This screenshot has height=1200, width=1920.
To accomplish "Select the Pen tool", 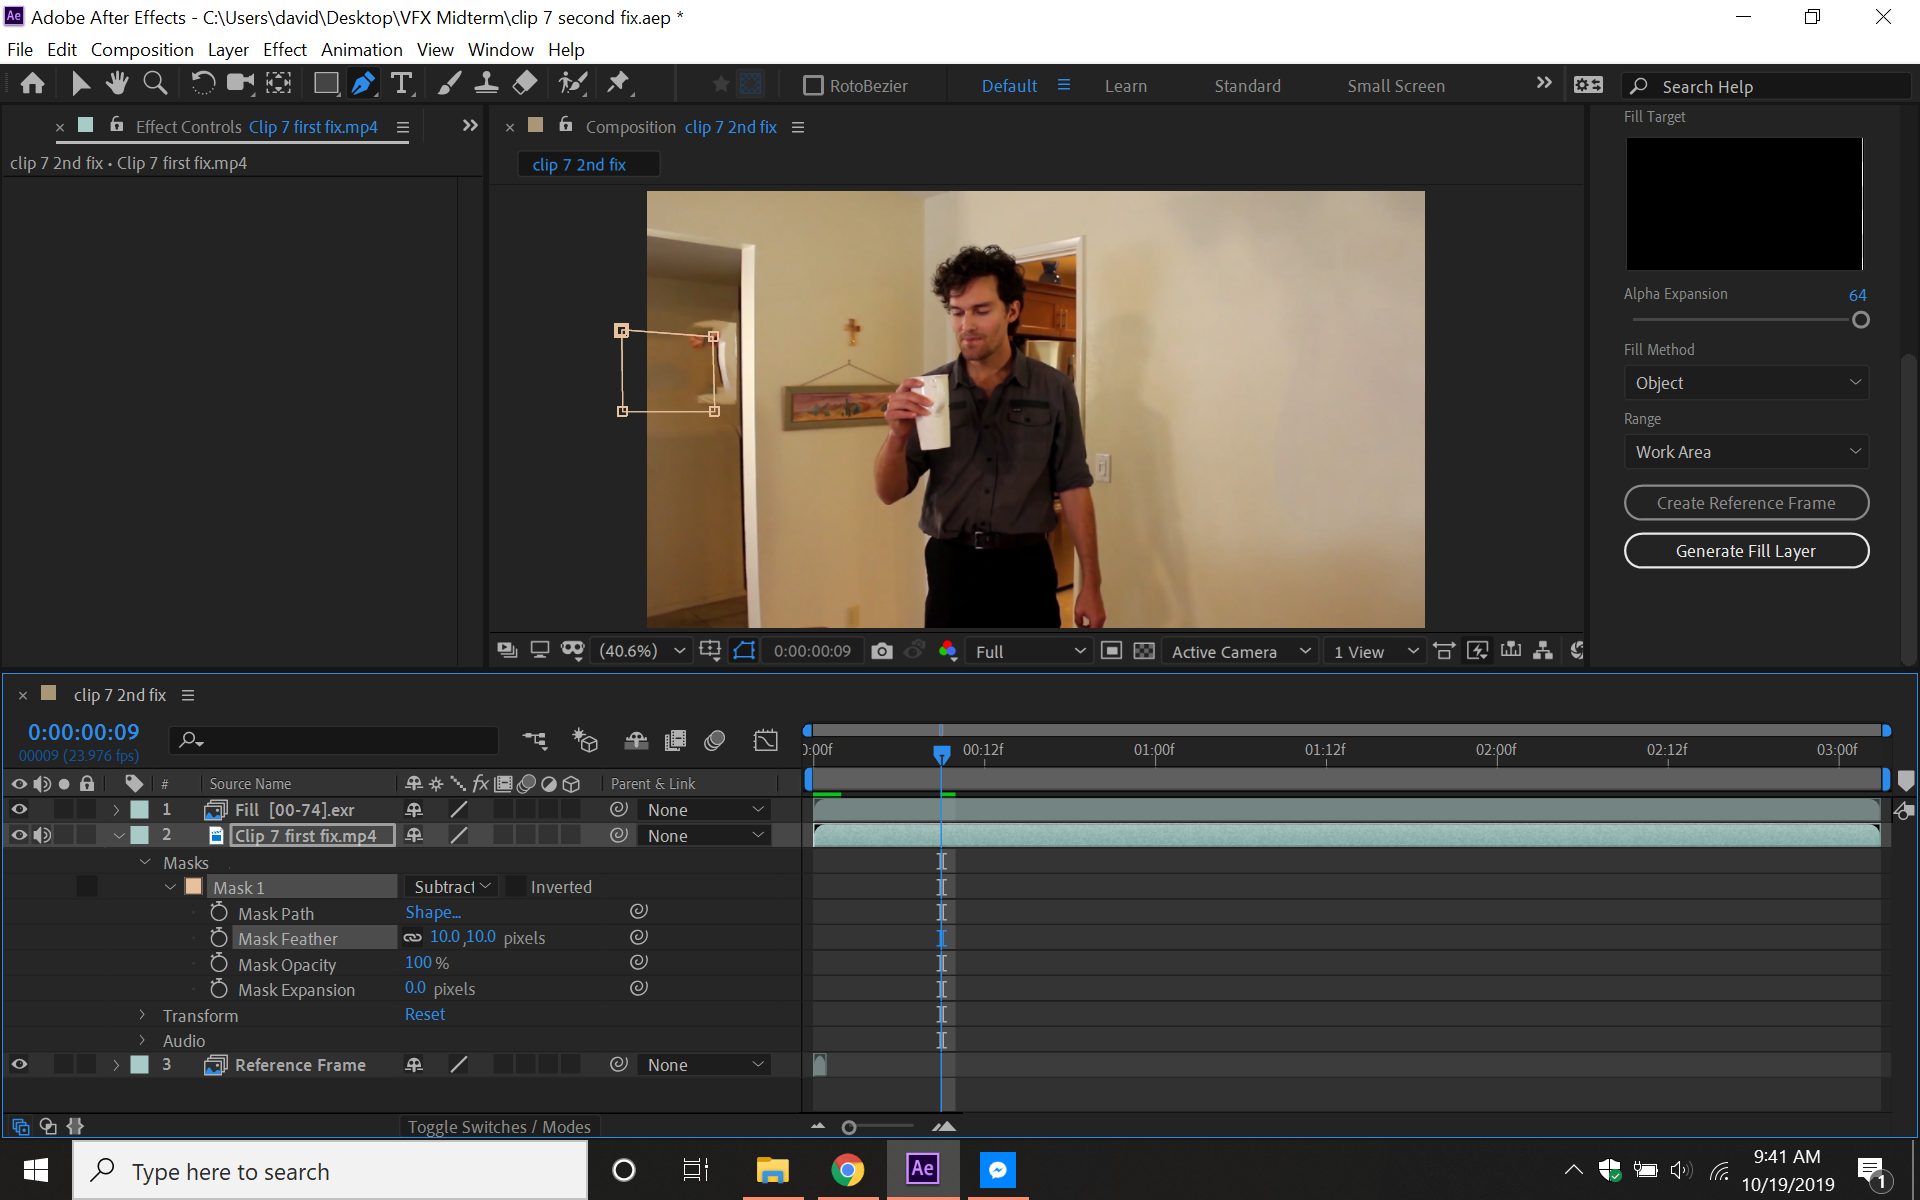I will point(363,83).
